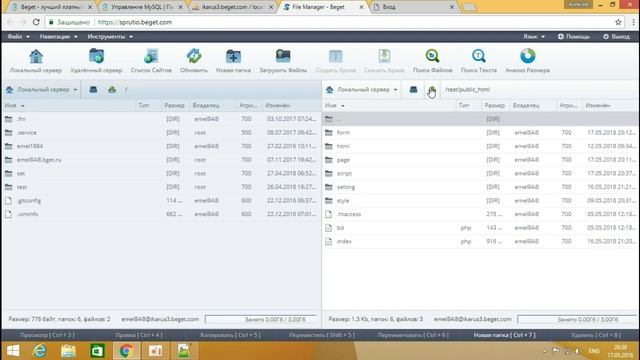The width and height of the screenshot is (640, 360).
Task: Click Переместить [Shift+5] in bottom bar
Action: tap(322, 335)
